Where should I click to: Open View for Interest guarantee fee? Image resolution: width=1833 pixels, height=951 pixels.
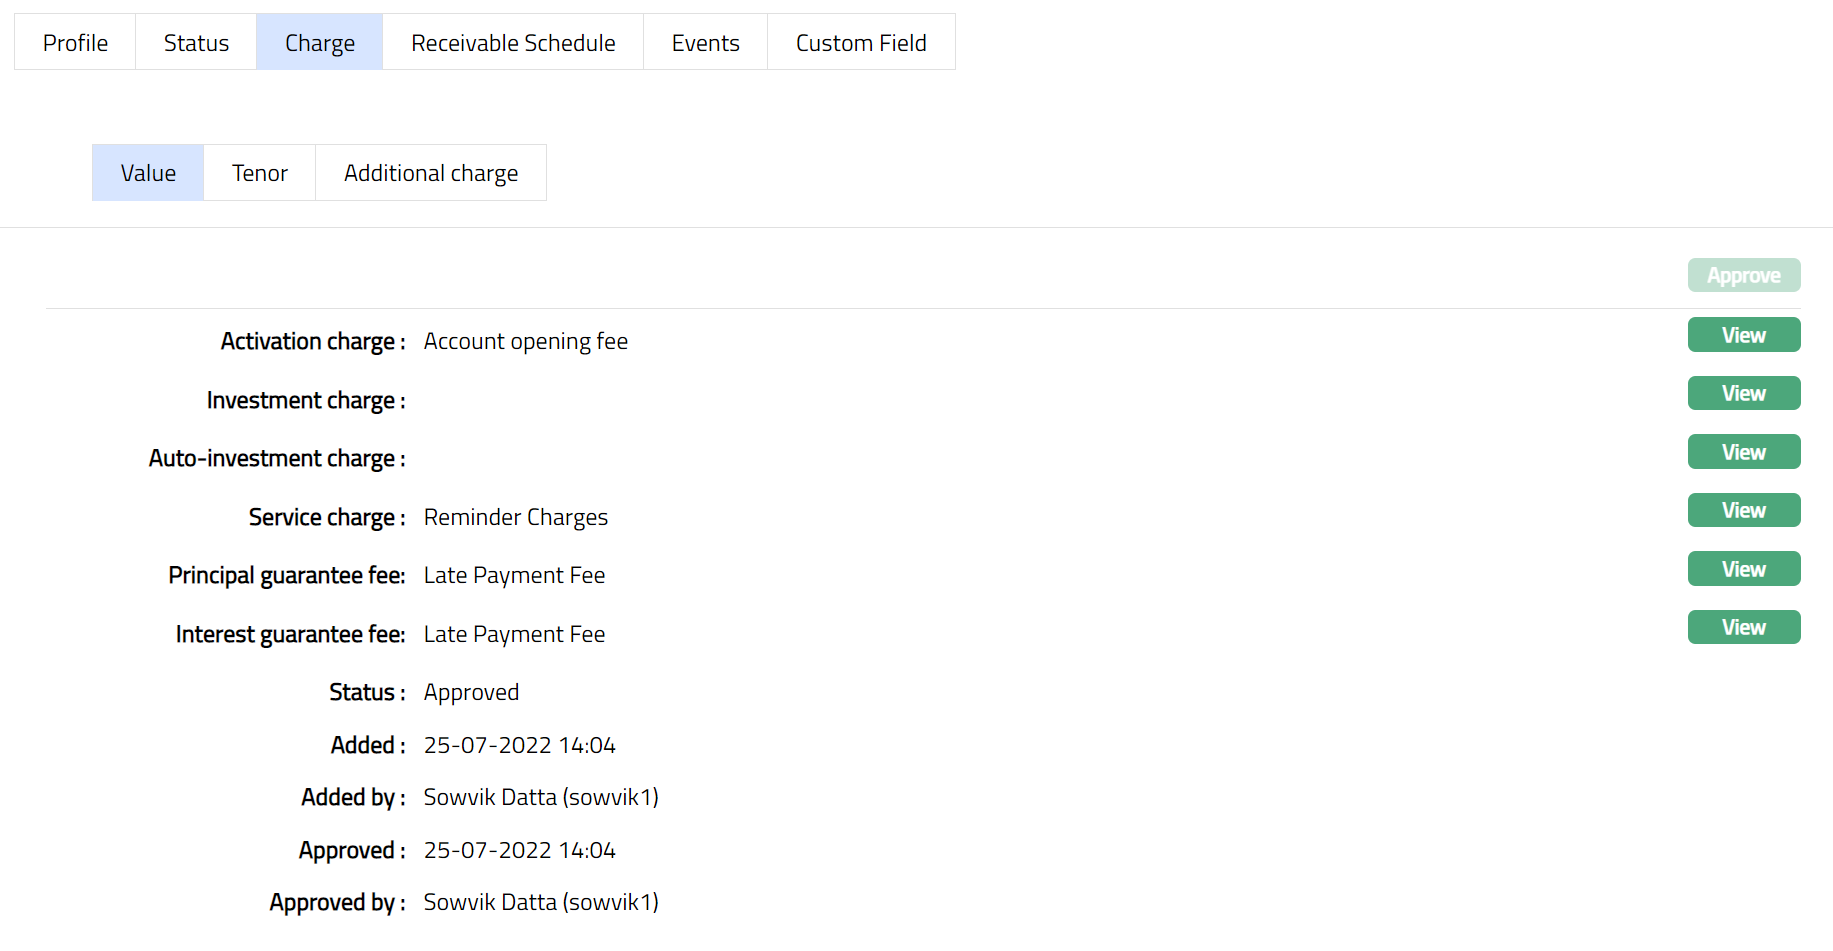point(1743,627)
